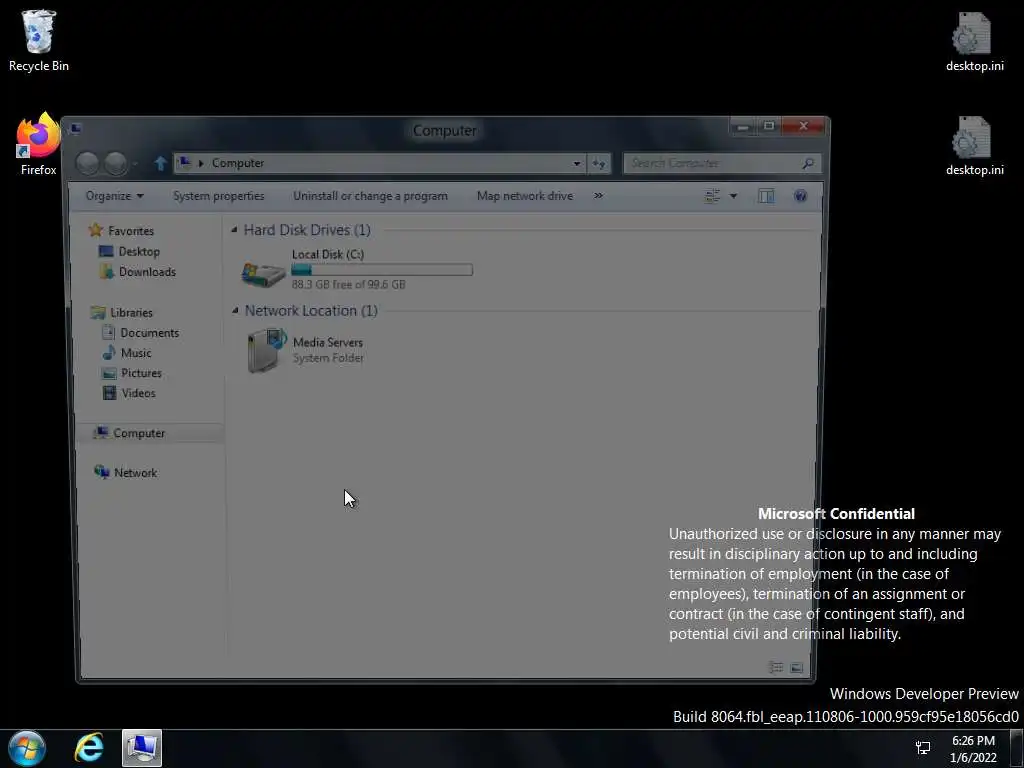The image size is (1024, 768).
Task: Refresh the Computer folder view
Action: (599, 163)
